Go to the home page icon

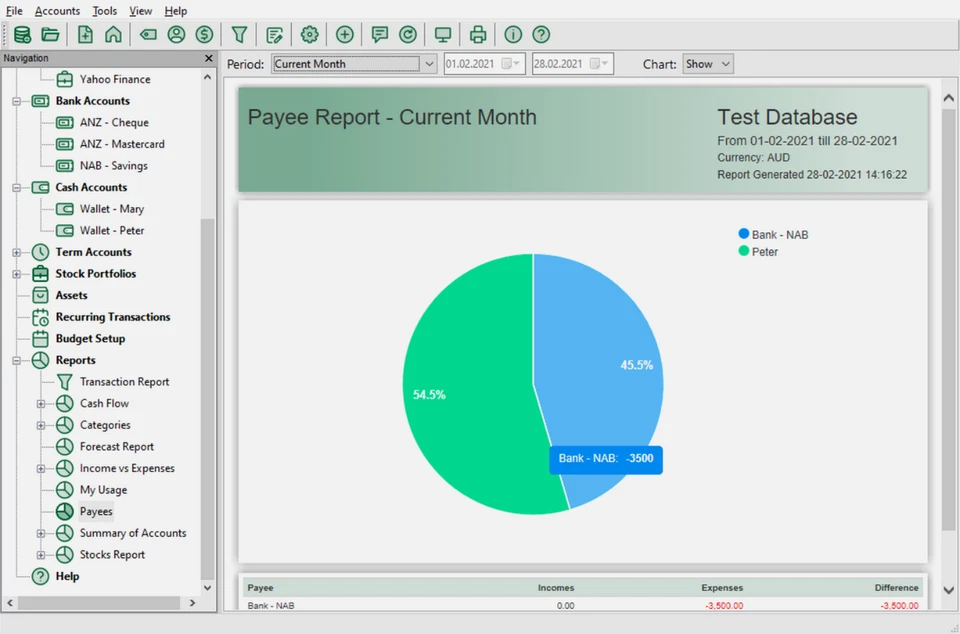point(113,35)
